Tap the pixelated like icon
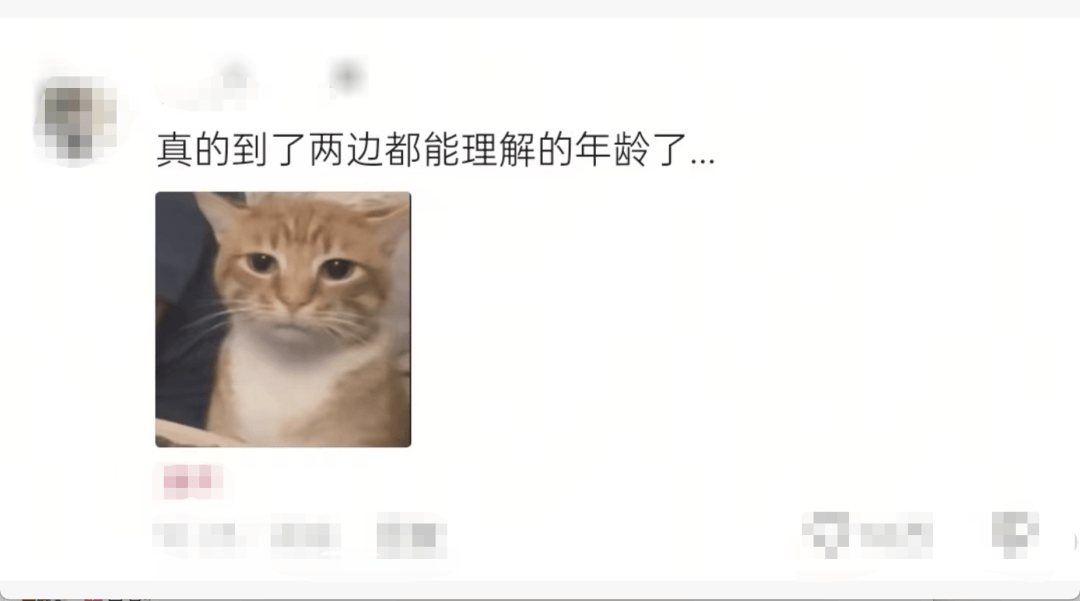 [827, 535]
